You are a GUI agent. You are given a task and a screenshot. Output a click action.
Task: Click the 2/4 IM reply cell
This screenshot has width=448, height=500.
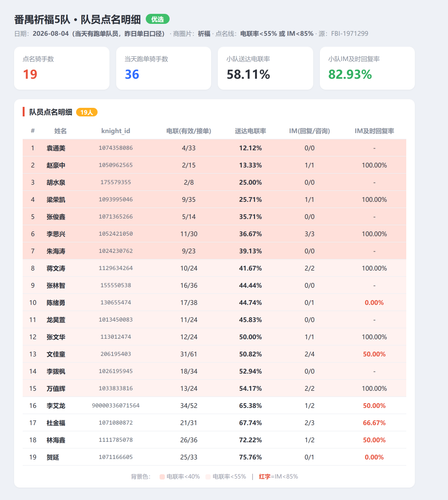tap(309, 354)
